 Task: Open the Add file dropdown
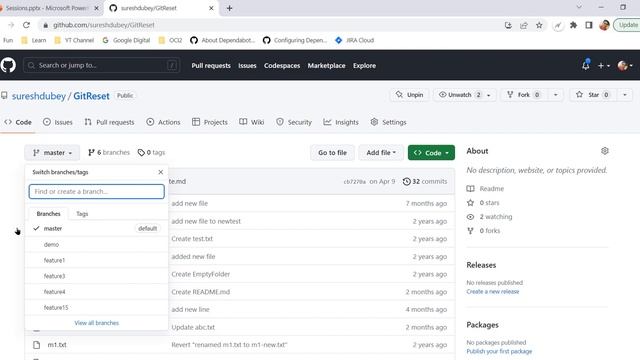coord(381,153)
